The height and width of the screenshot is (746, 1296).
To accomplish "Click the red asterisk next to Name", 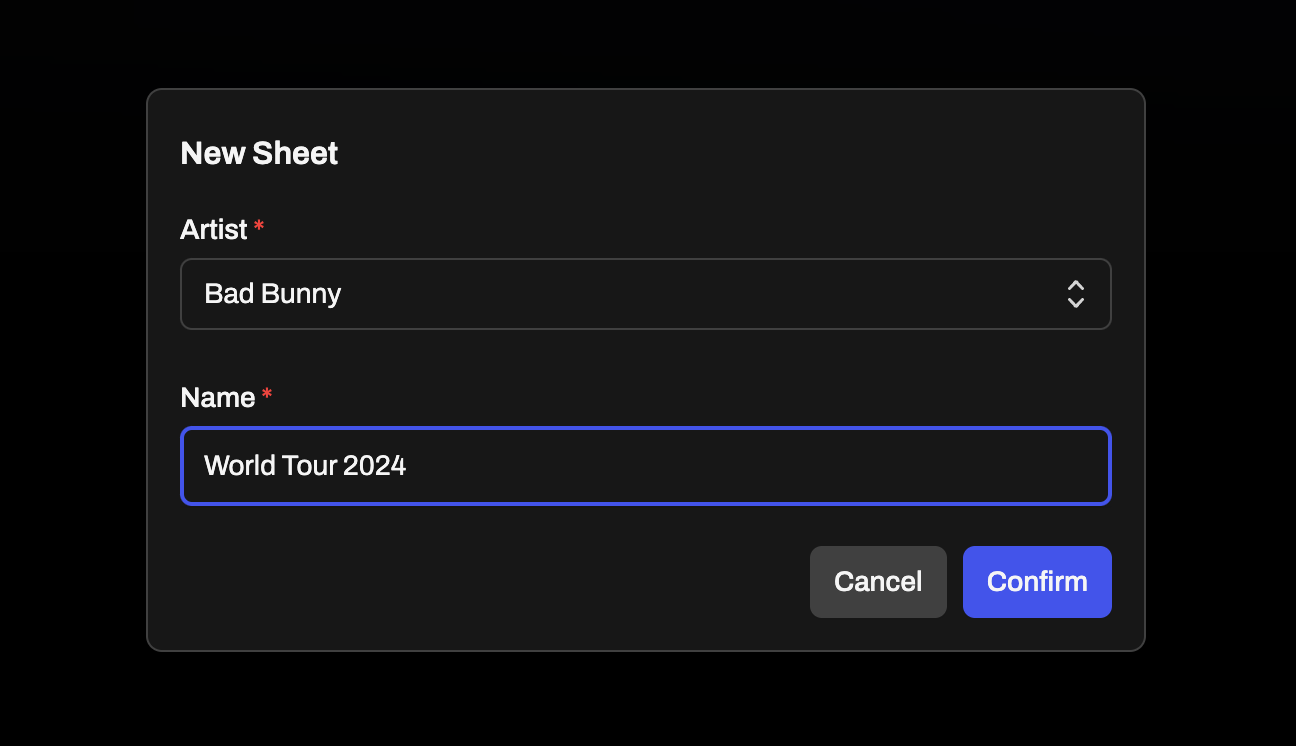I will (266, 395).
